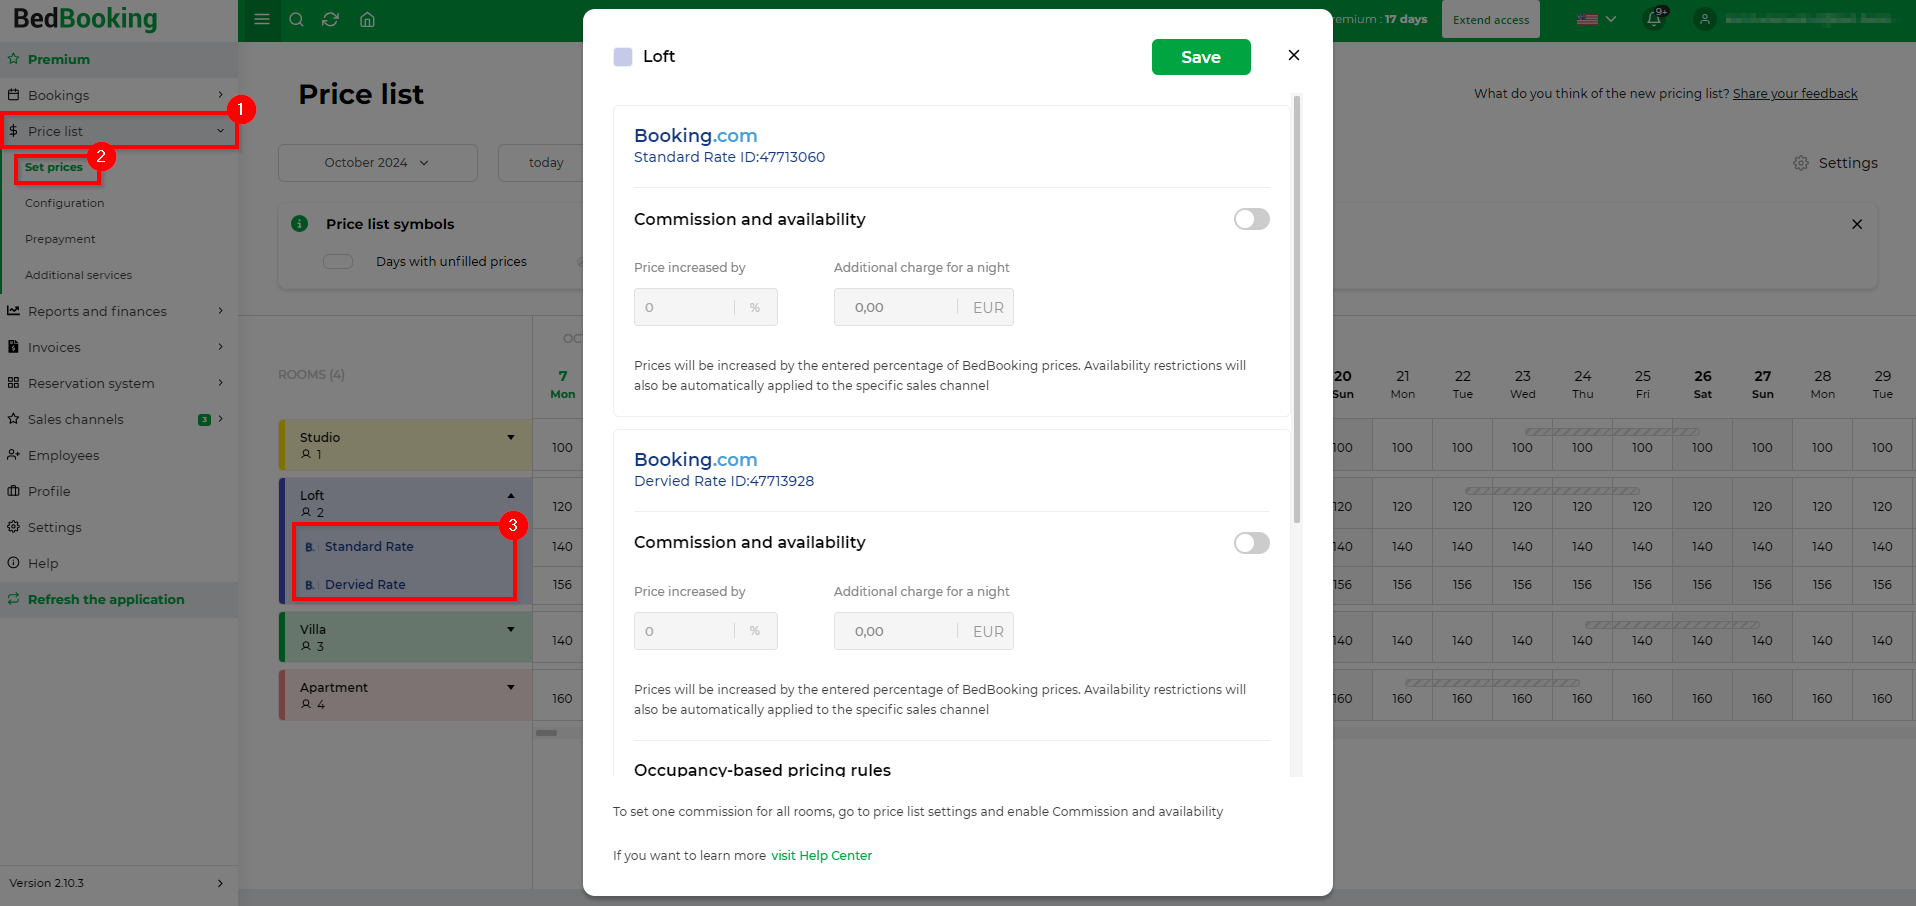This screenshot has height=906, width=1916.
Task: Open the October 2024 month dropdown
Action: [x=377, y=163]
